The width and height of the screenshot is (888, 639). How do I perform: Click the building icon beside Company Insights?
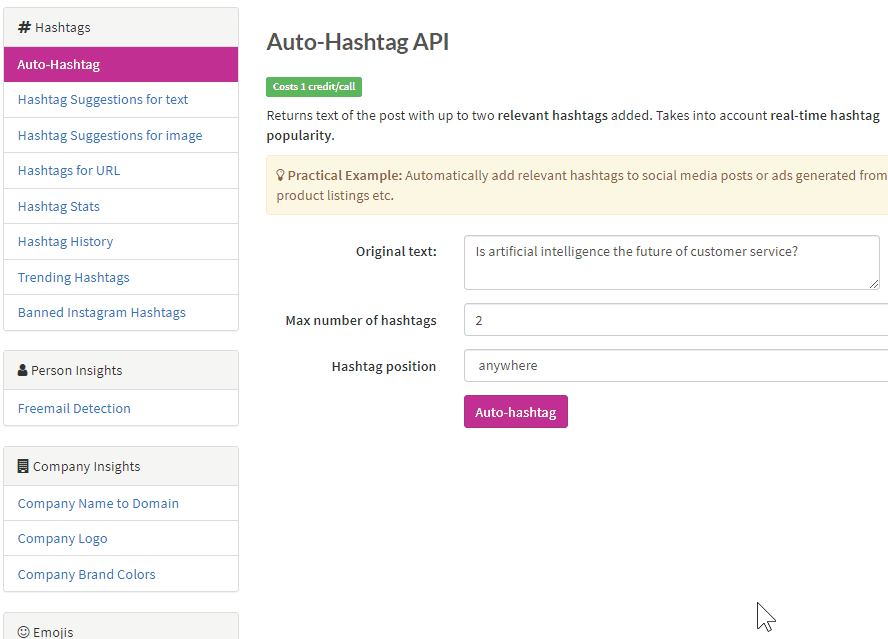23,466
